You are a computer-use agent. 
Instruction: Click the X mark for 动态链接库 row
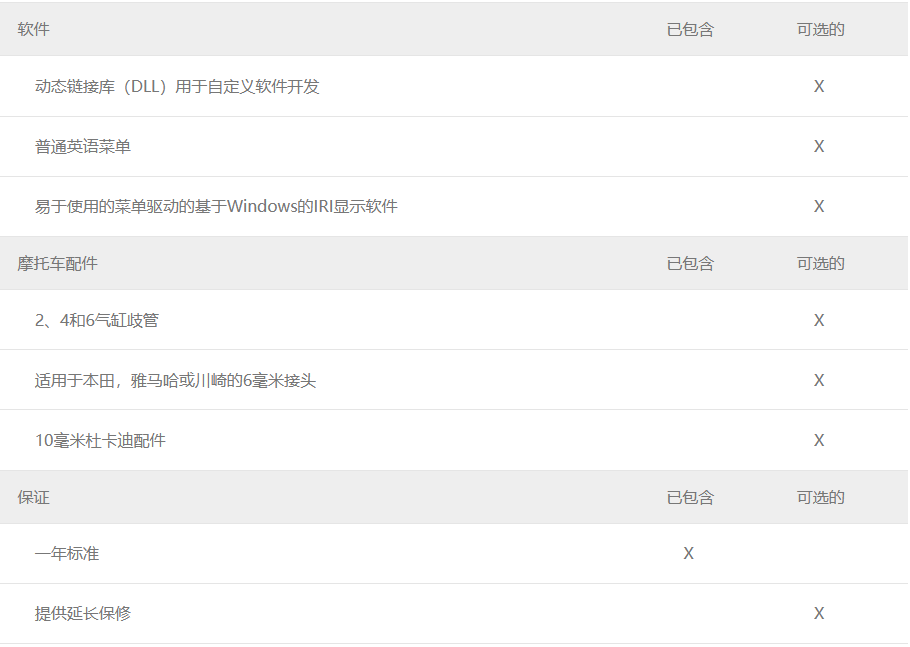click(x=819, y=86)
